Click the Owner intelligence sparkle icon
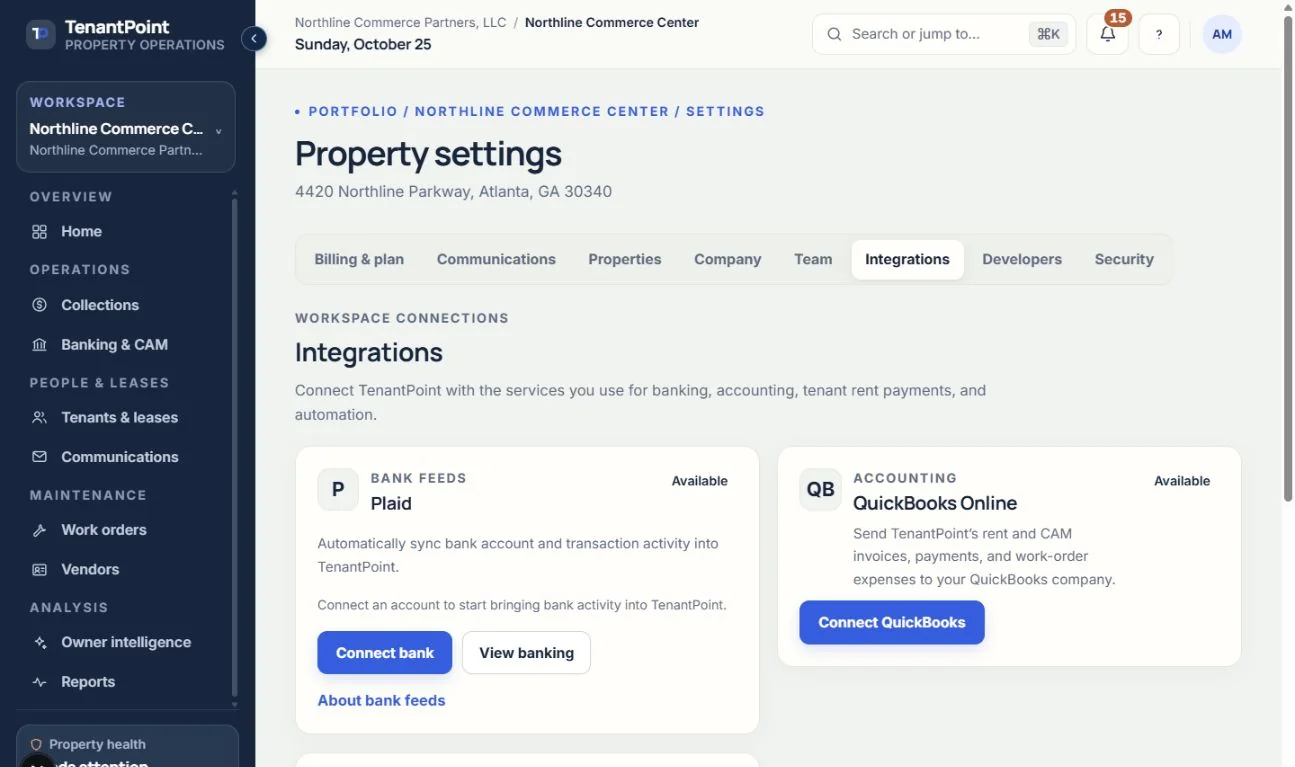The height and width of the screenshot is (767, 1295). pos(40,643)
